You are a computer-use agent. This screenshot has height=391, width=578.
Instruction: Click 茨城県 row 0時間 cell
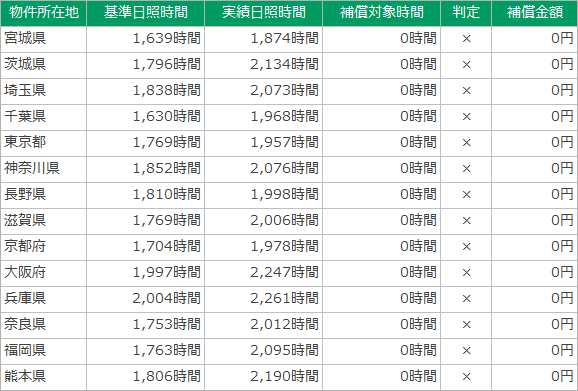pos(382,65)
